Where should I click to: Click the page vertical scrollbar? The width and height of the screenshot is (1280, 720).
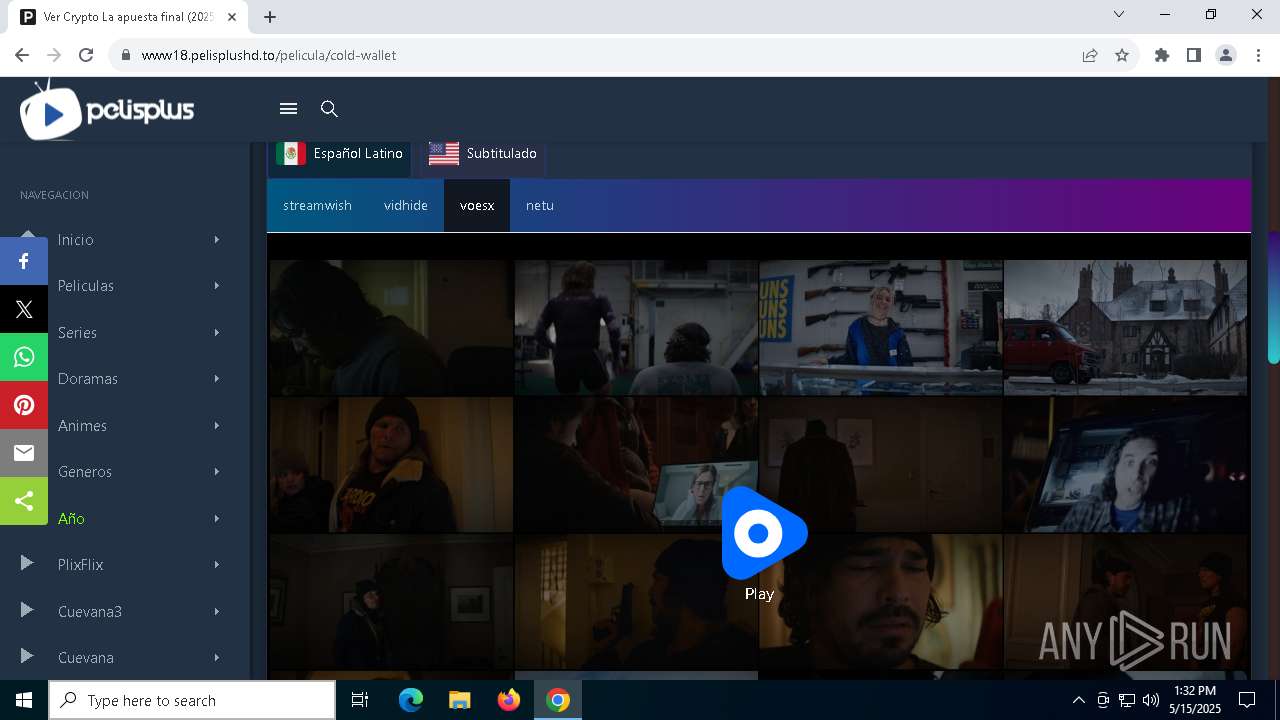pos(1273,297)
